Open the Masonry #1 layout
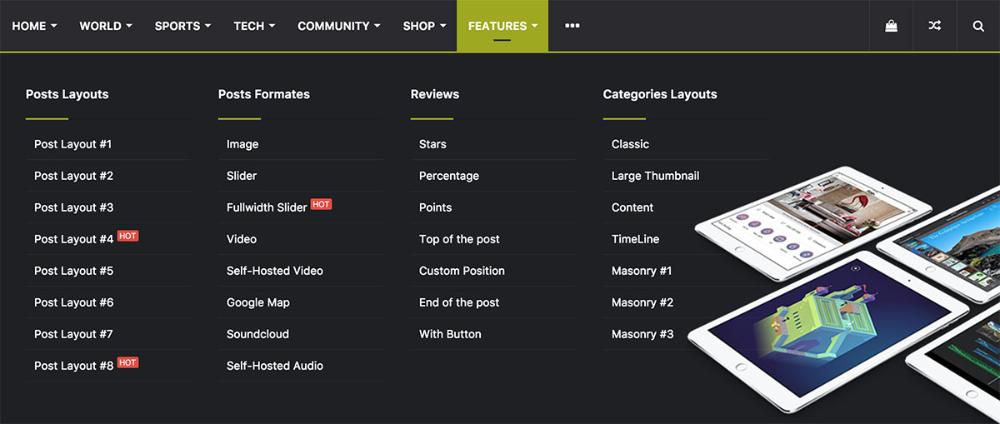 [642, 271]
